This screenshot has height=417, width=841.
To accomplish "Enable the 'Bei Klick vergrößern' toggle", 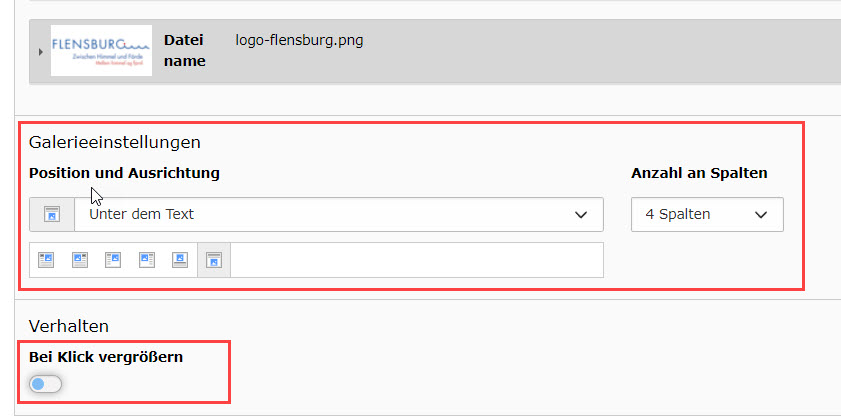I will 46,384.
